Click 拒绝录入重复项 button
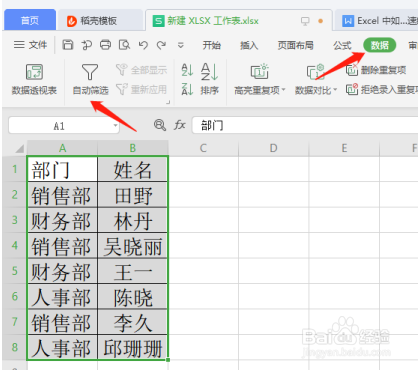Screen dimensions: 419x370 (382, 89)
